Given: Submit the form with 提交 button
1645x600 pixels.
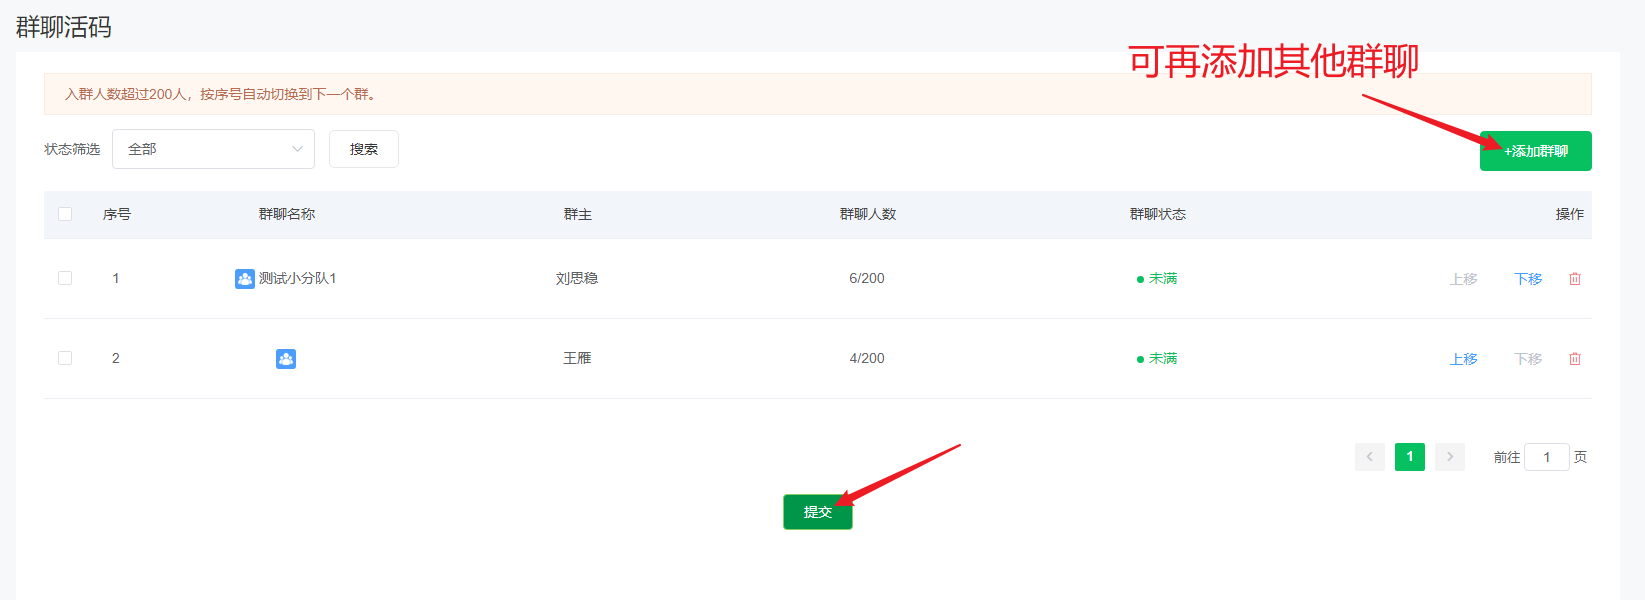Looking at the screenshot, I should click(x=817, y=512).
